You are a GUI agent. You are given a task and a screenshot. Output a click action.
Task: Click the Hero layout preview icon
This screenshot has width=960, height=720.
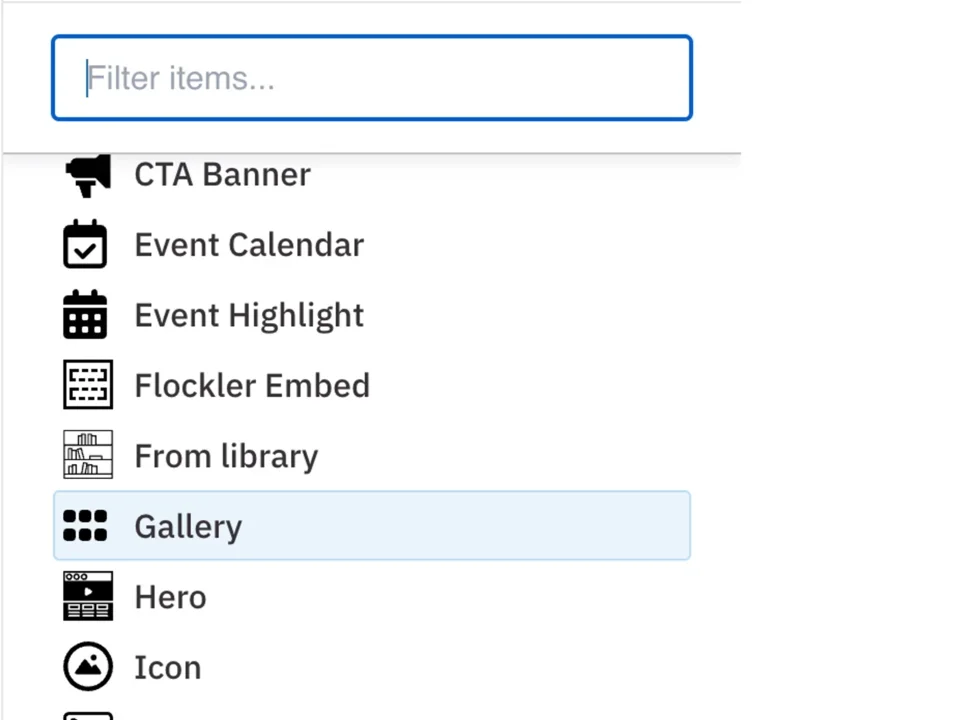(x=88, y=596)
